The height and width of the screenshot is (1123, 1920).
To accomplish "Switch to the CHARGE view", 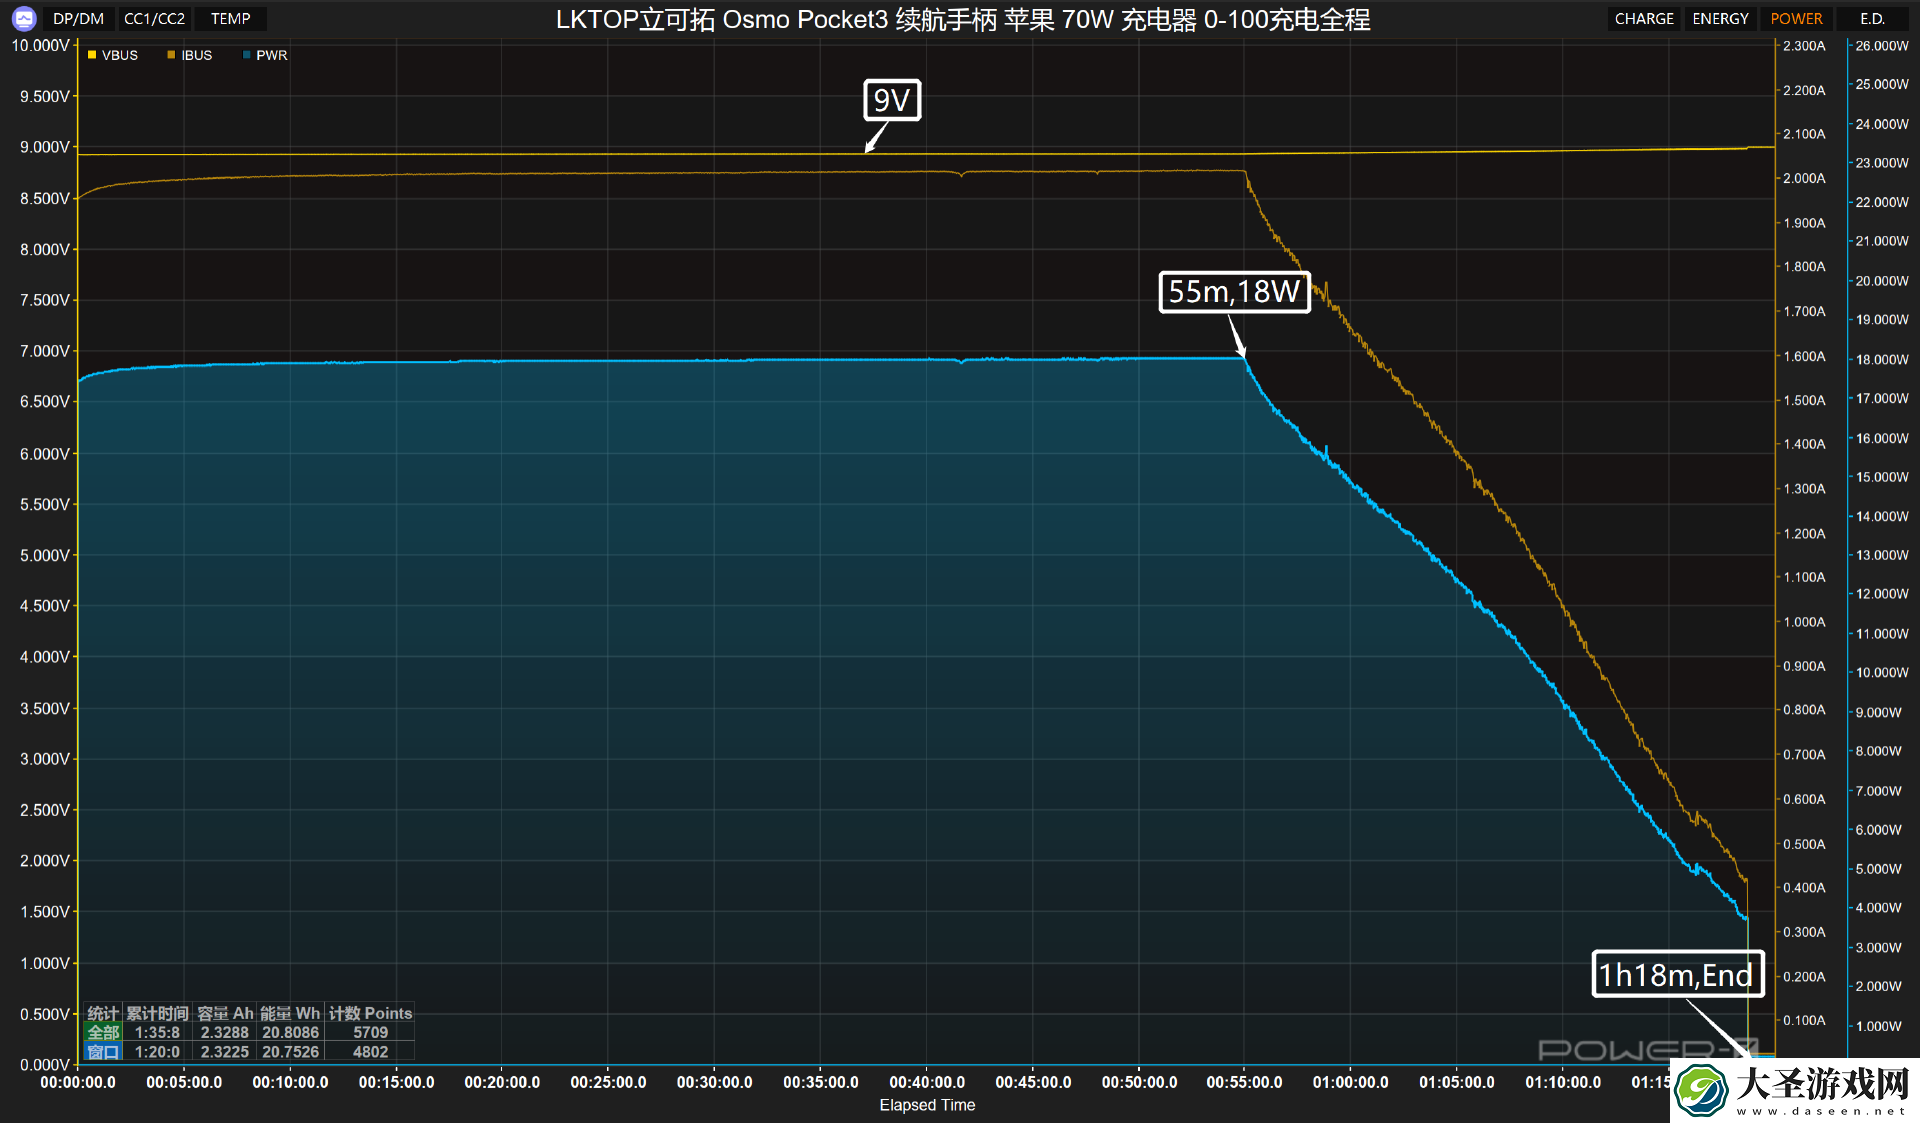I will tap(1644, 18).
